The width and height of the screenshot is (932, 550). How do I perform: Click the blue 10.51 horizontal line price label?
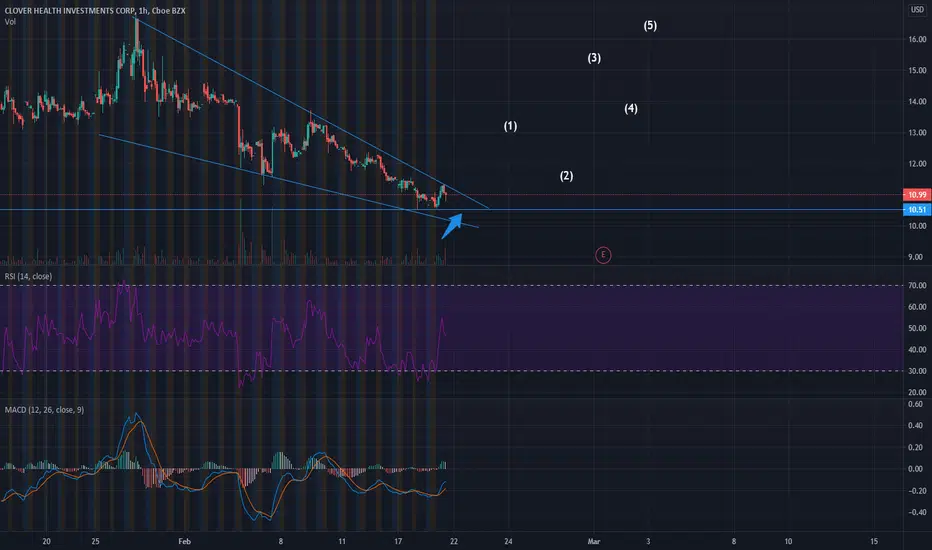(917, 209)
